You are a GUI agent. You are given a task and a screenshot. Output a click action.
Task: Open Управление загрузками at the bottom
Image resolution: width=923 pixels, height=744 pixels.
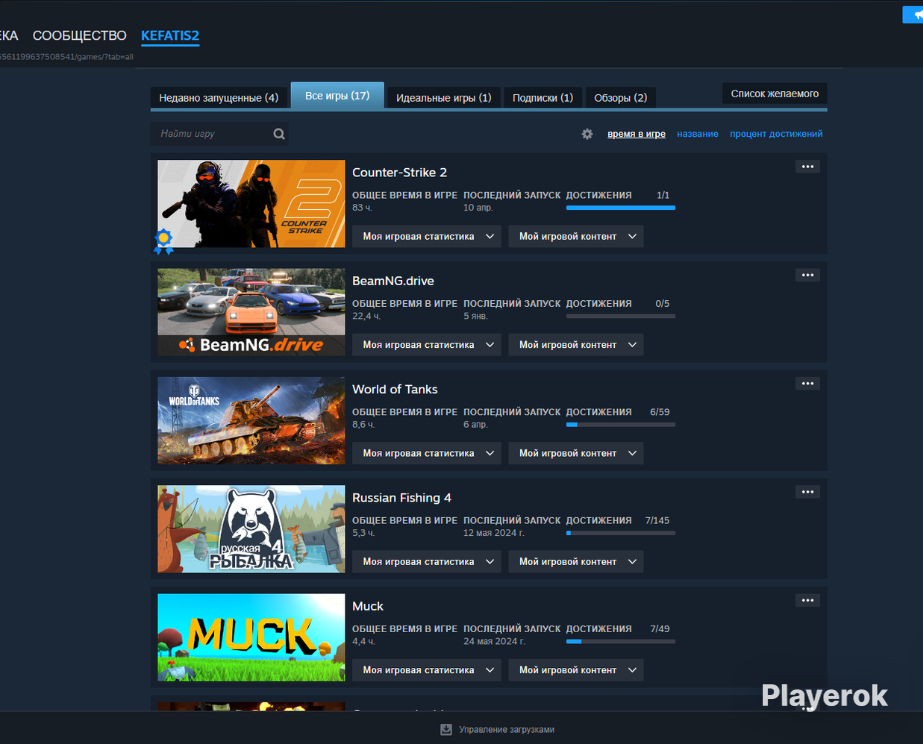pyautogui.click(x=506, y=730)
